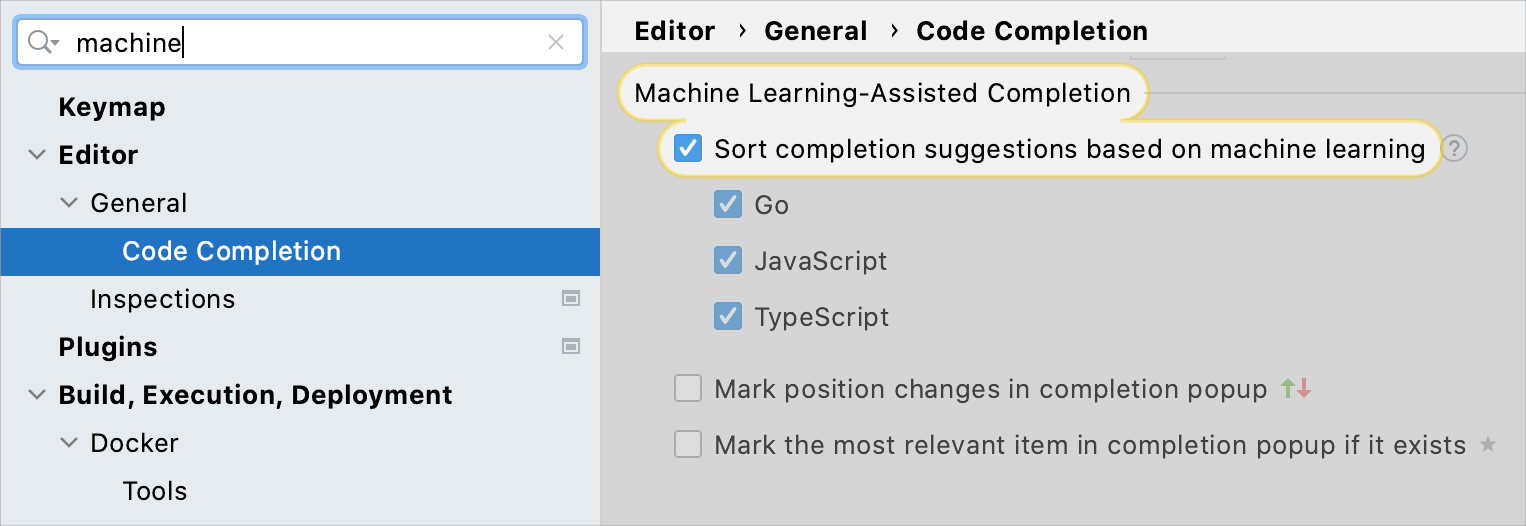
Task: Toggle the Go checkbox
Action: 728,205
